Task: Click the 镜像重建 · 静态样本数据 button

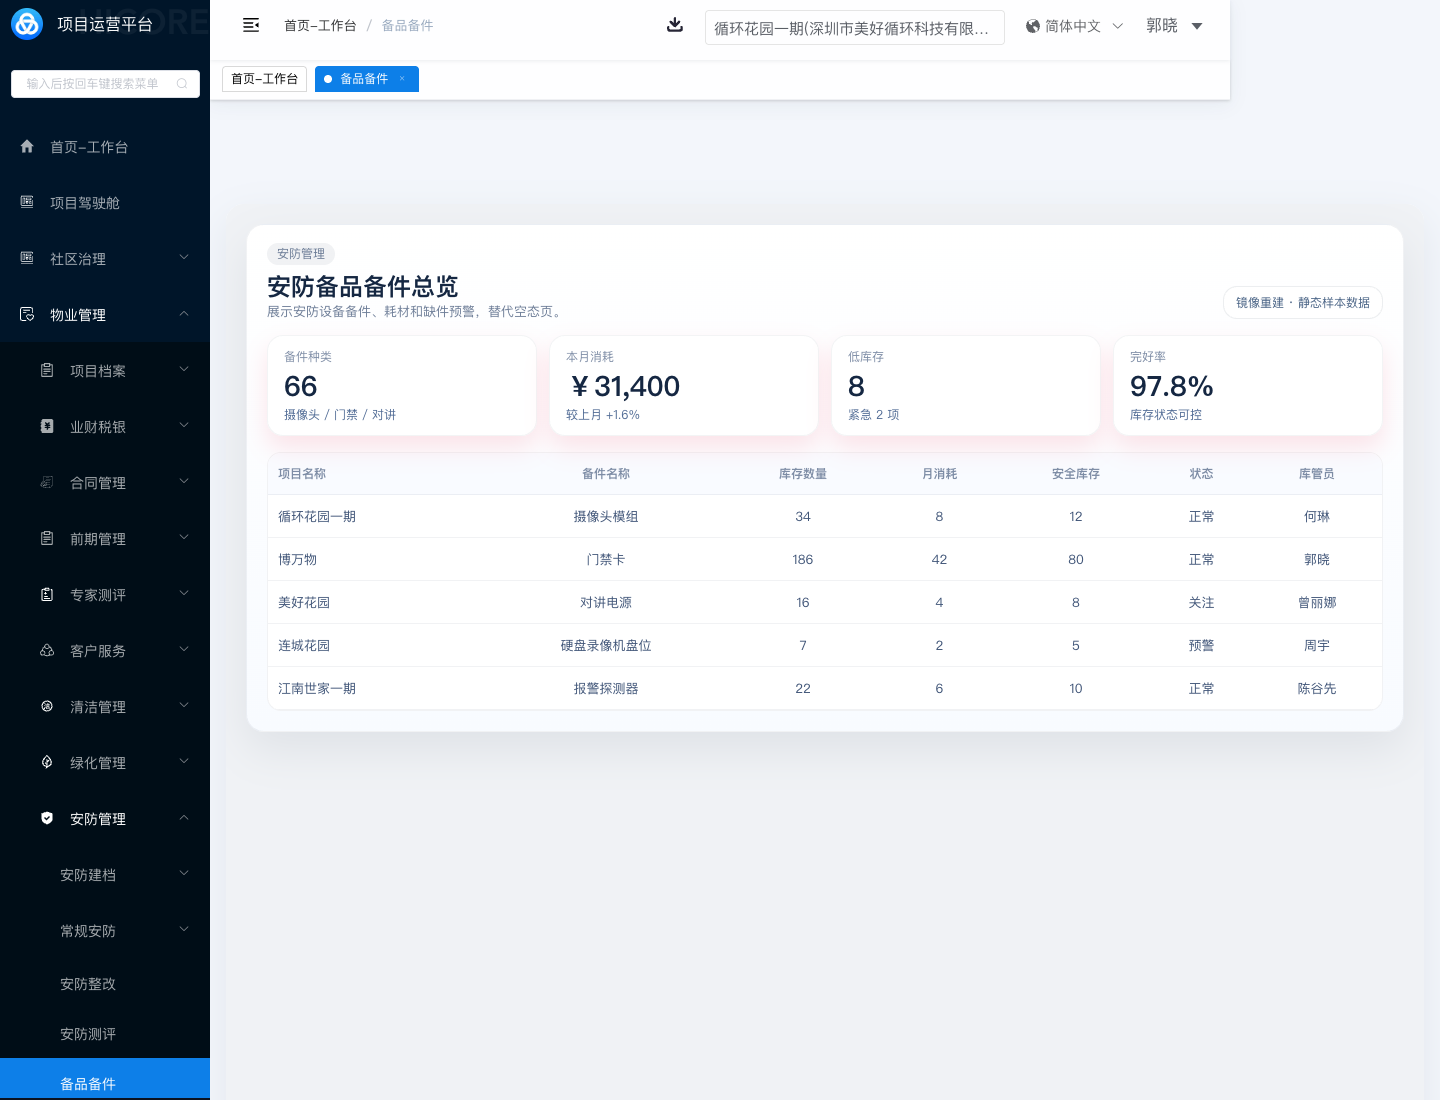Action: coord(1302,303)
